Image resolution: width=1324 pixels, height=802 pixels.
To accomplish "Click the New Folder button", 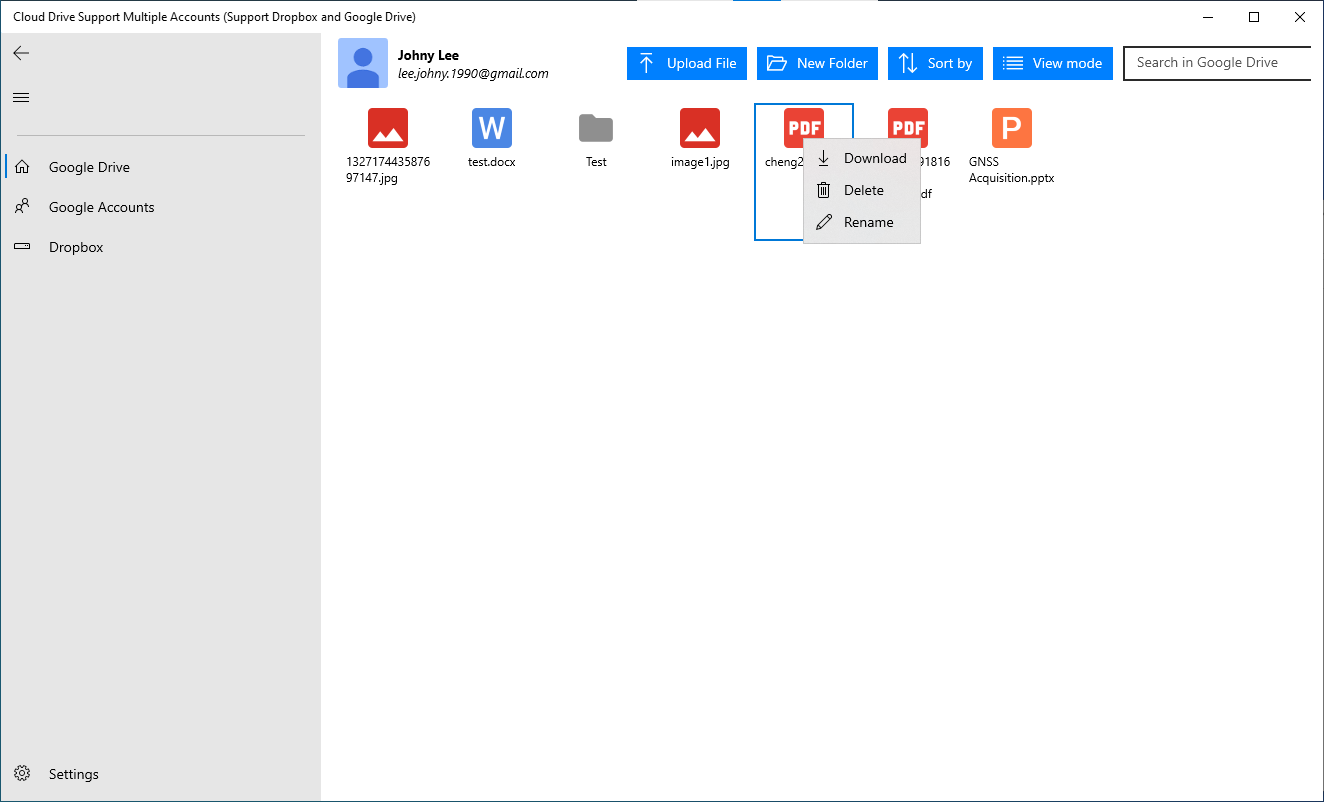I will tap(817, 63).
